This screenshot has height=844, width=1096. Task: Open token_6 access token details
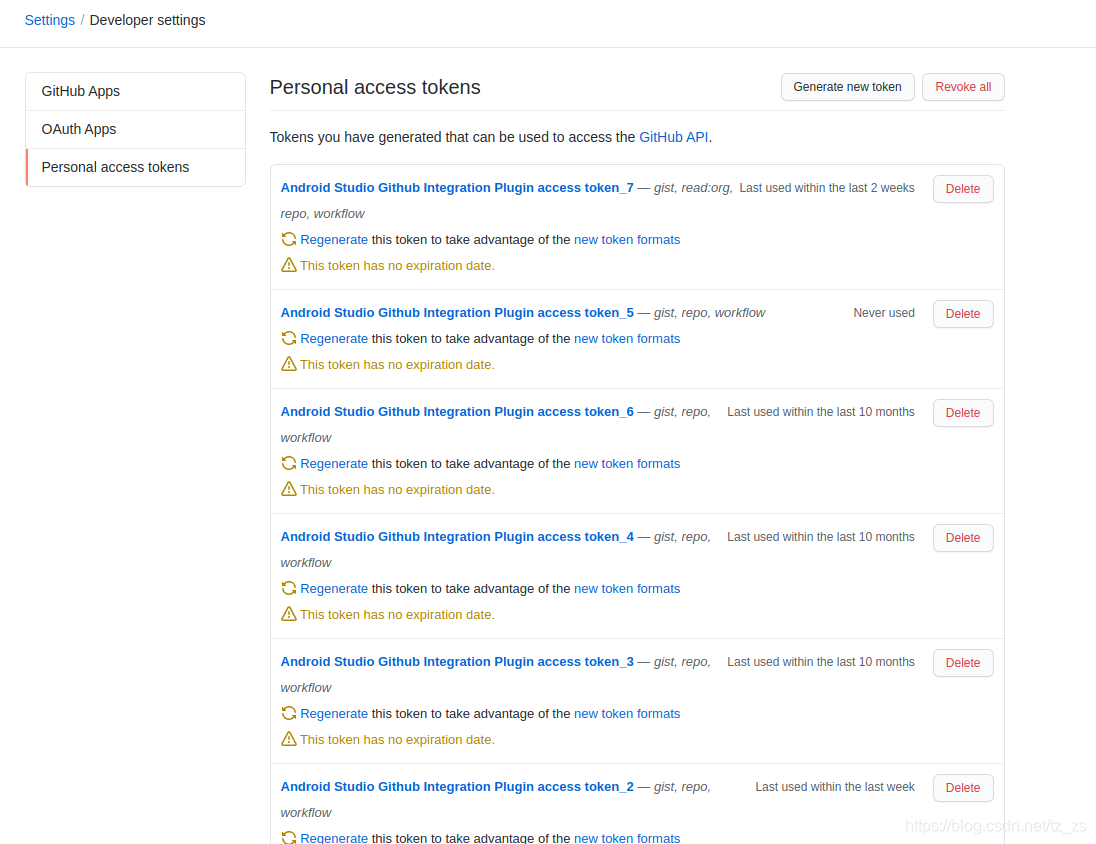click(457, 412)
